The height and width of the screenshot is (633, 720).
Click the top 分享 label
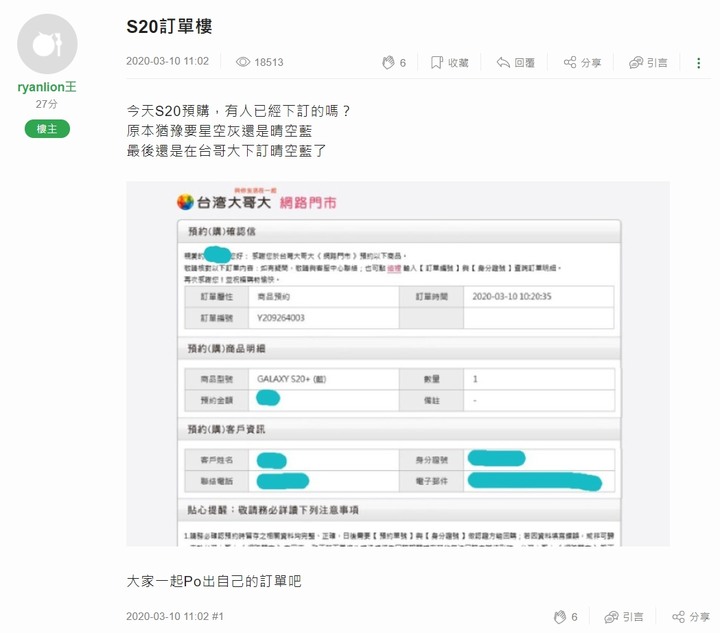[591, 63]
